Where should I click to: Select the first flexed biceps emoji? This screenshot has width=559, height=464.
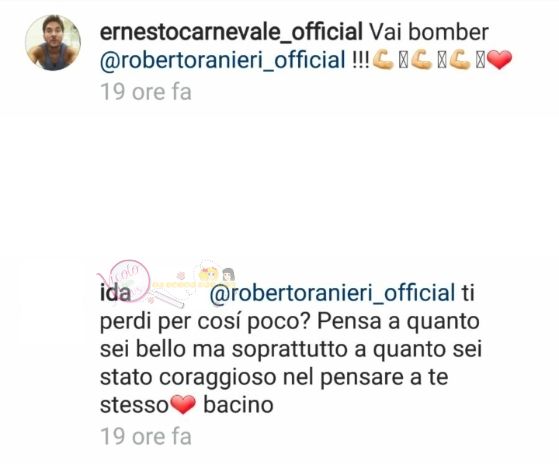(x=383, y=60)
